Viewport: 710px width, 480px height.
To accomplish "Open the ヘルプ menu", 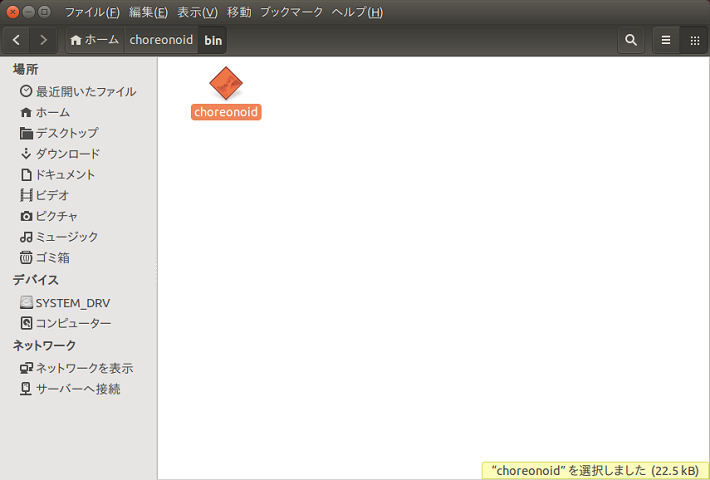I will (x=355, y=12).
